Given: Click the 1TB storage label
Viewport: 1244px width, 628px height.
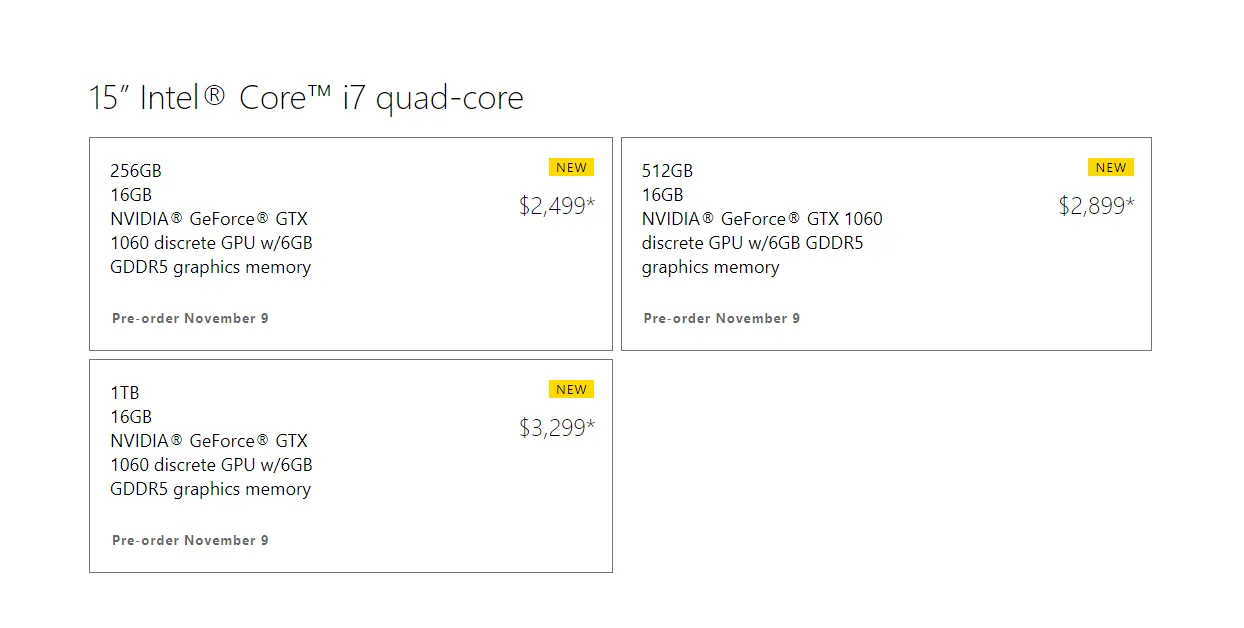Looking at the screenshot, I should tap(125, 393).
